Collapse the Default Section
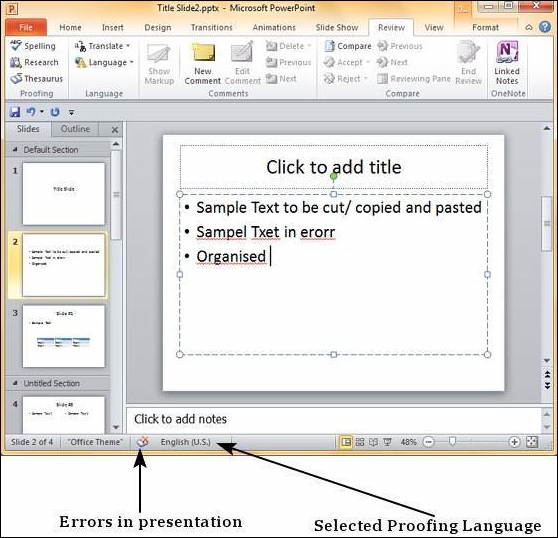The image size is (558, 538). (x=15, y=150)
